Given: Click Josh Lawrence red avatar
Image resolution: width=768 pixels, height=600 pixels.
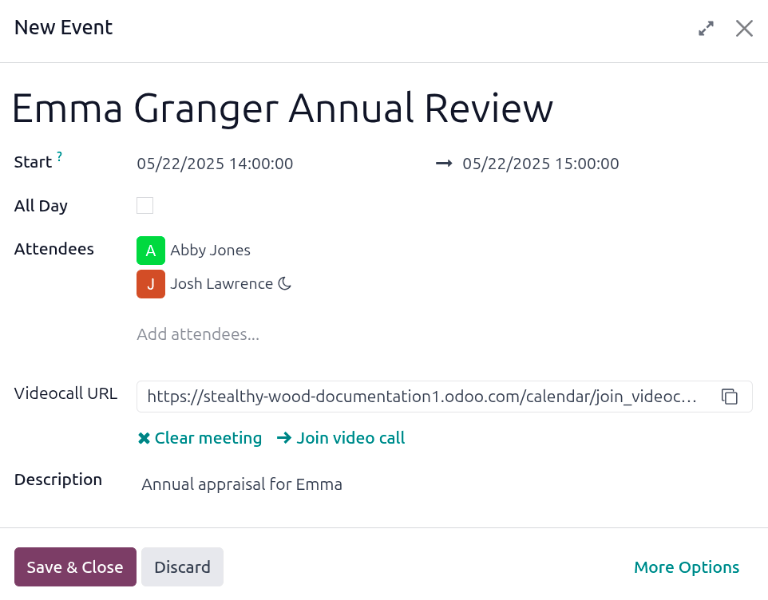Looking at the screenshot, I should point(150,284).
